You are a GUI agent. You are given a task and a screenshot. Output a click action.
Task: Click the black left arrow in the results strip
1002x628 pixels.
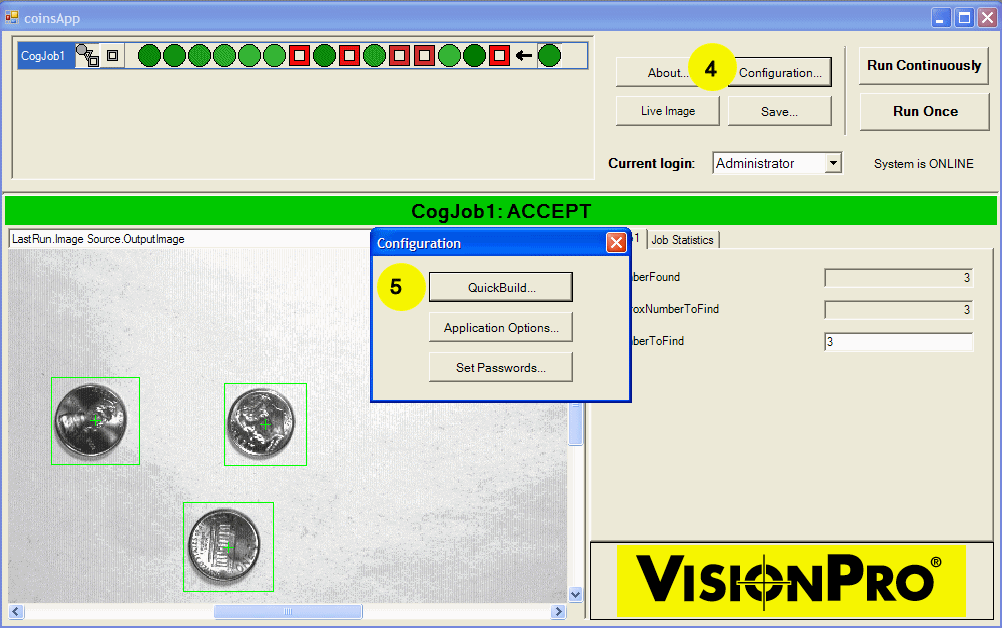point(524,56)
